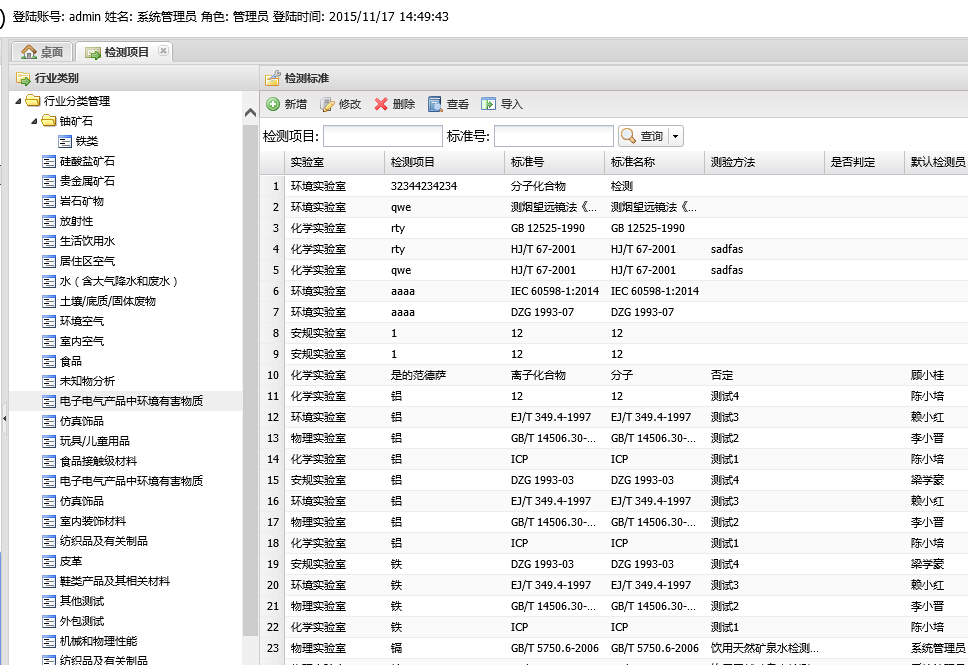Close the 检测项目 tab with its X
The height and width of the screenshot is (665, 968).
[163, 51]
